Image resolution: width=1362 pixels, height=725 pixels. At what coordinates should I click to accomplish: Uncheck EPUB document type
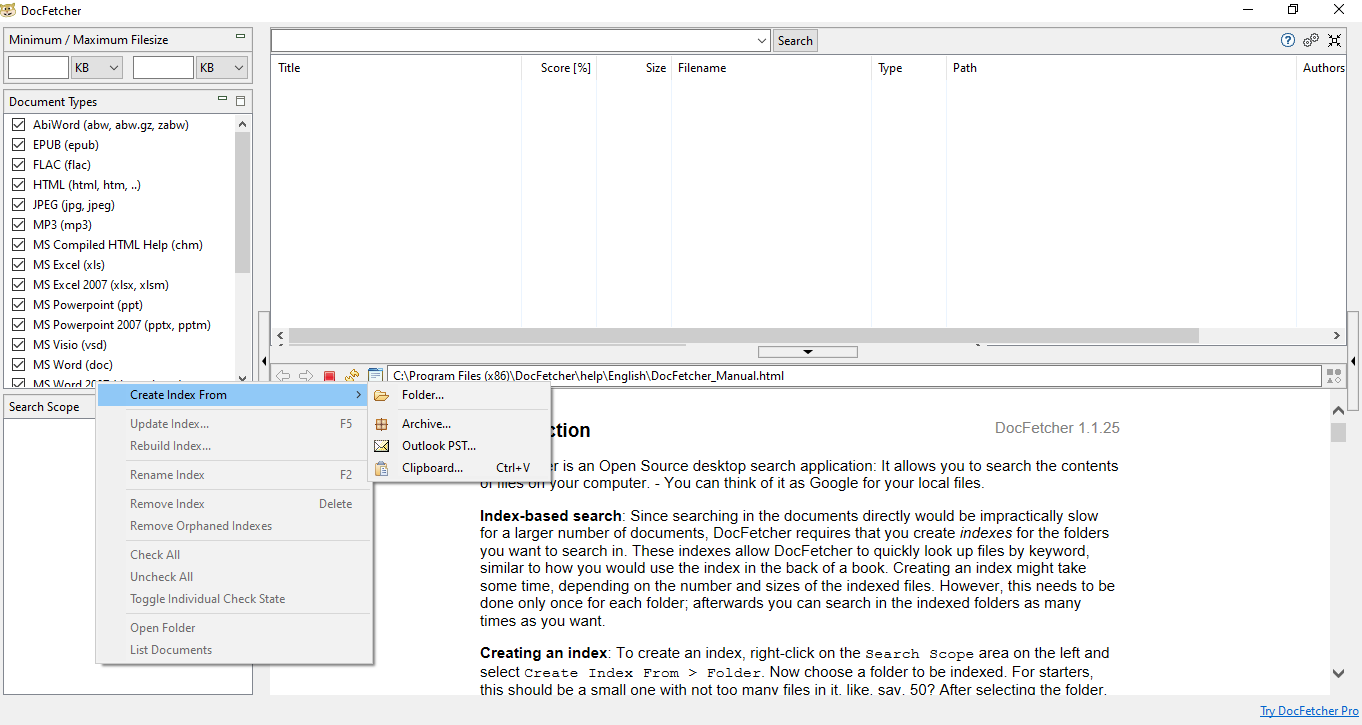click(x=18, y=145)
